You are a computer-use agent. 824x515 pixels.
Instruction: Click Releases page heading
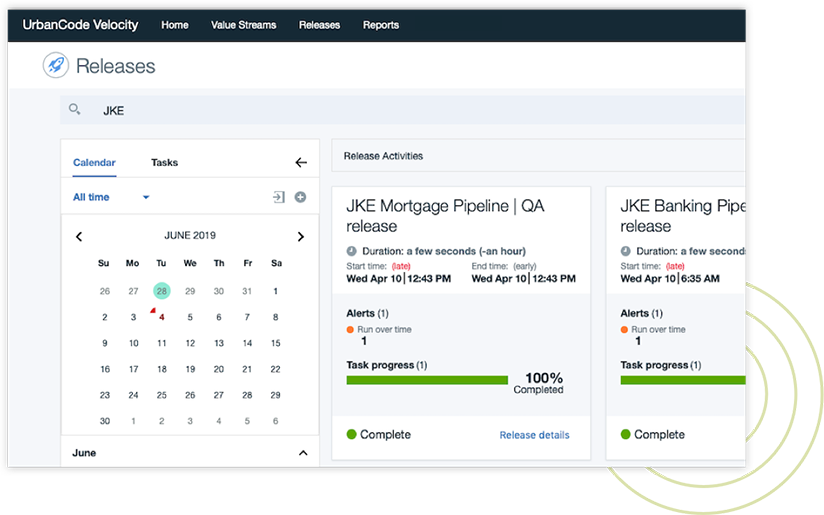[x=116, y=66]
